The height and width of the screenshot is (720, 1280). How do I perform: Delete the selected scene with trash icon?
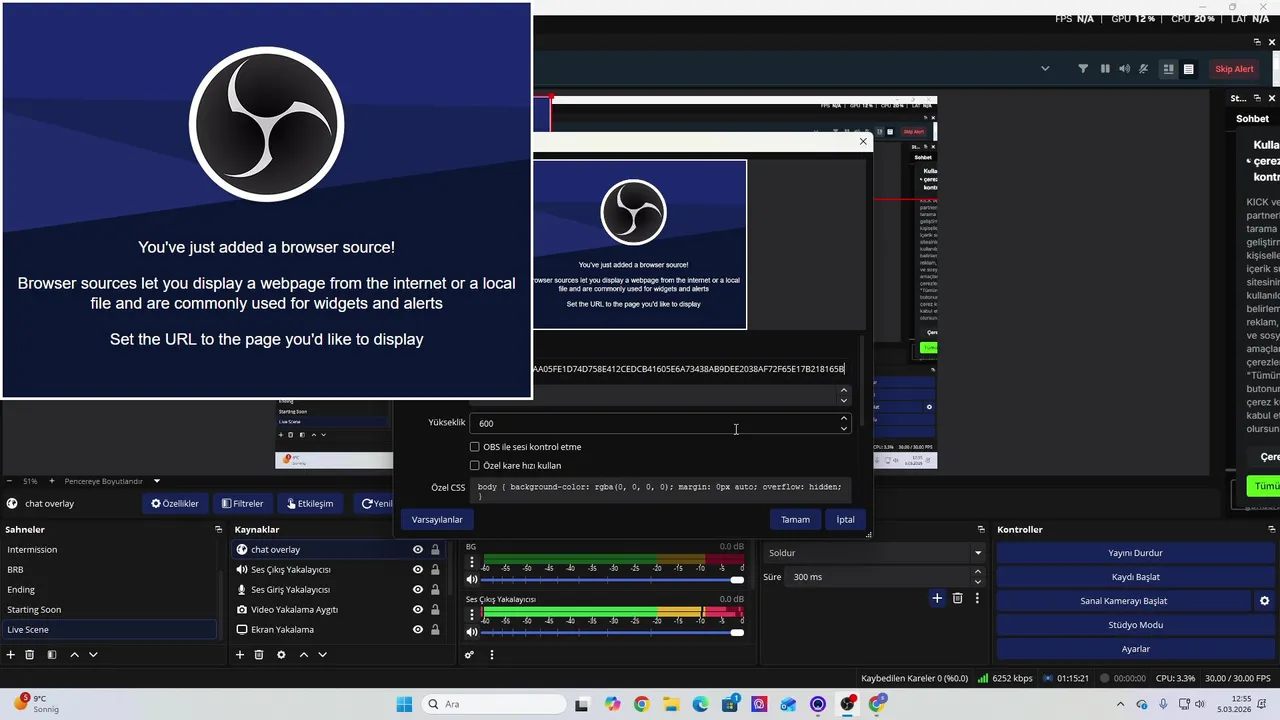(x=30, y=655)
